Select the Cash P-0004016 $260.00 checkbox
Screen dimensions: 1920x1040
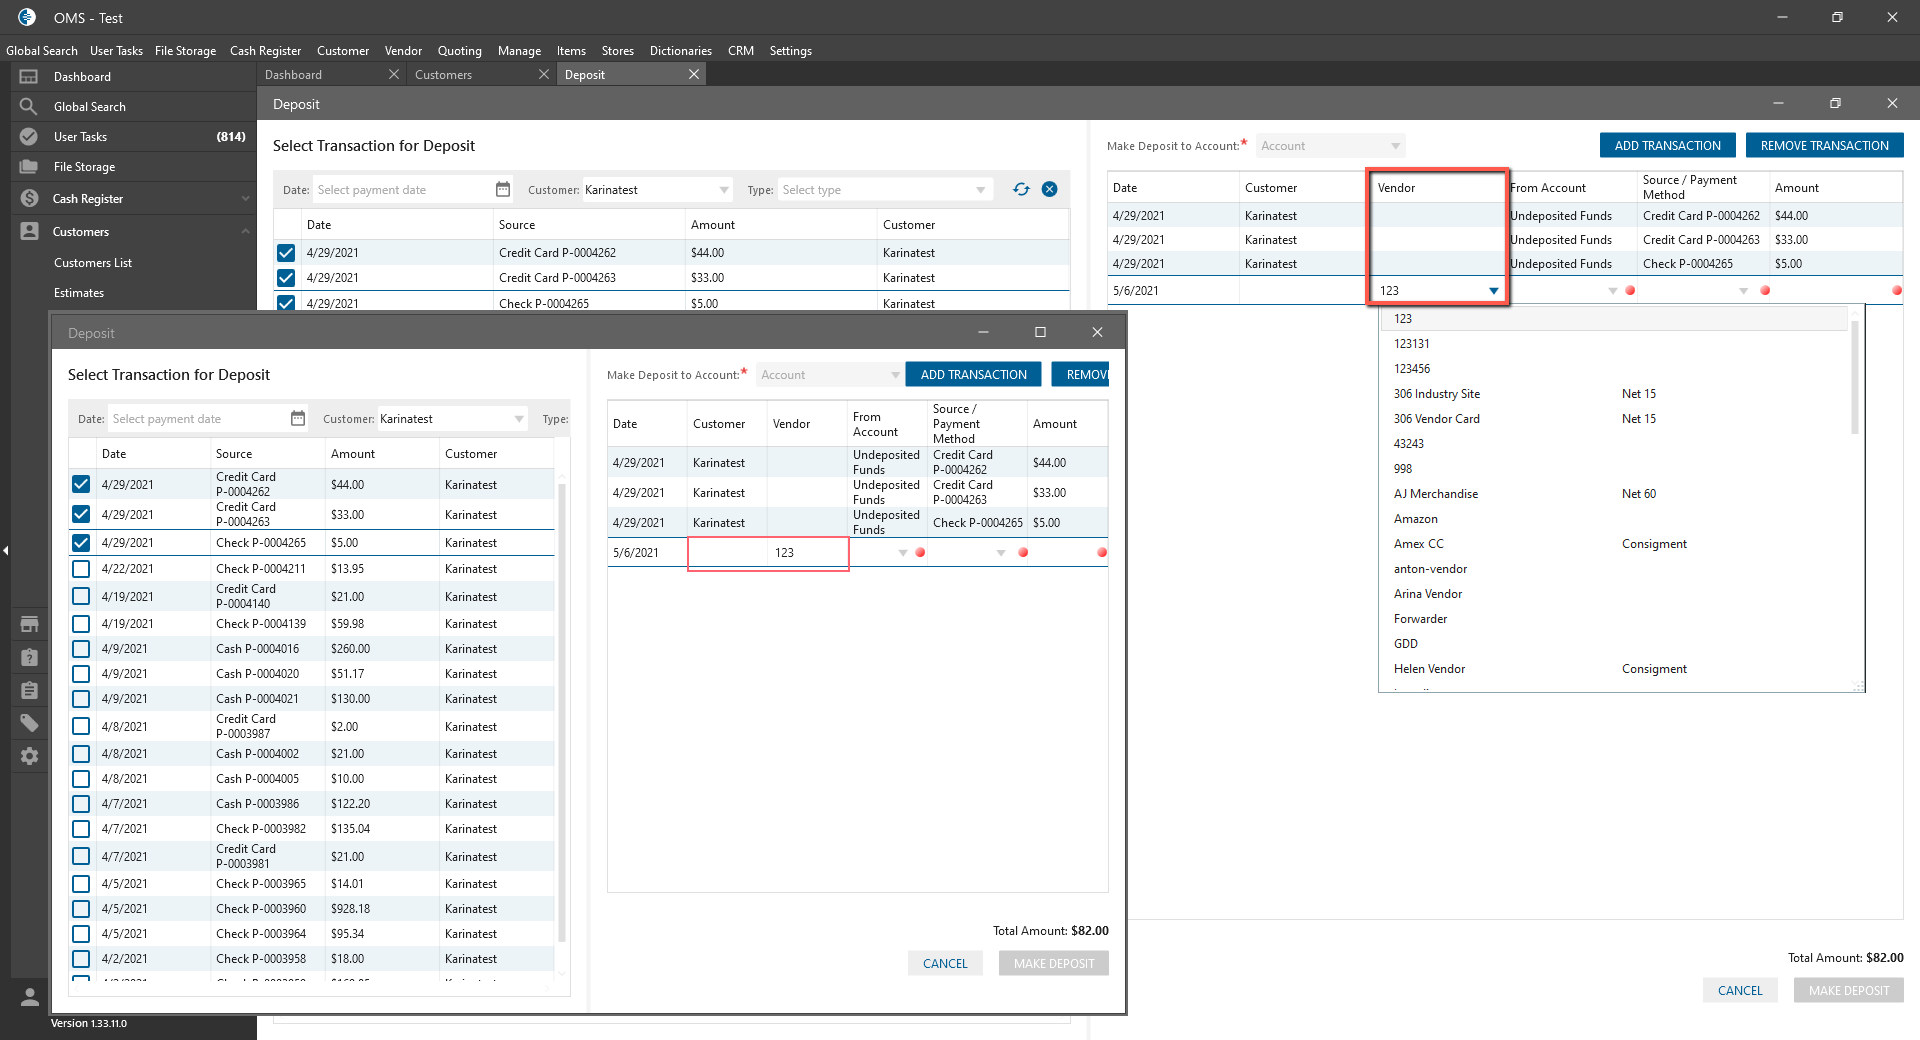[x=81, y=649]
